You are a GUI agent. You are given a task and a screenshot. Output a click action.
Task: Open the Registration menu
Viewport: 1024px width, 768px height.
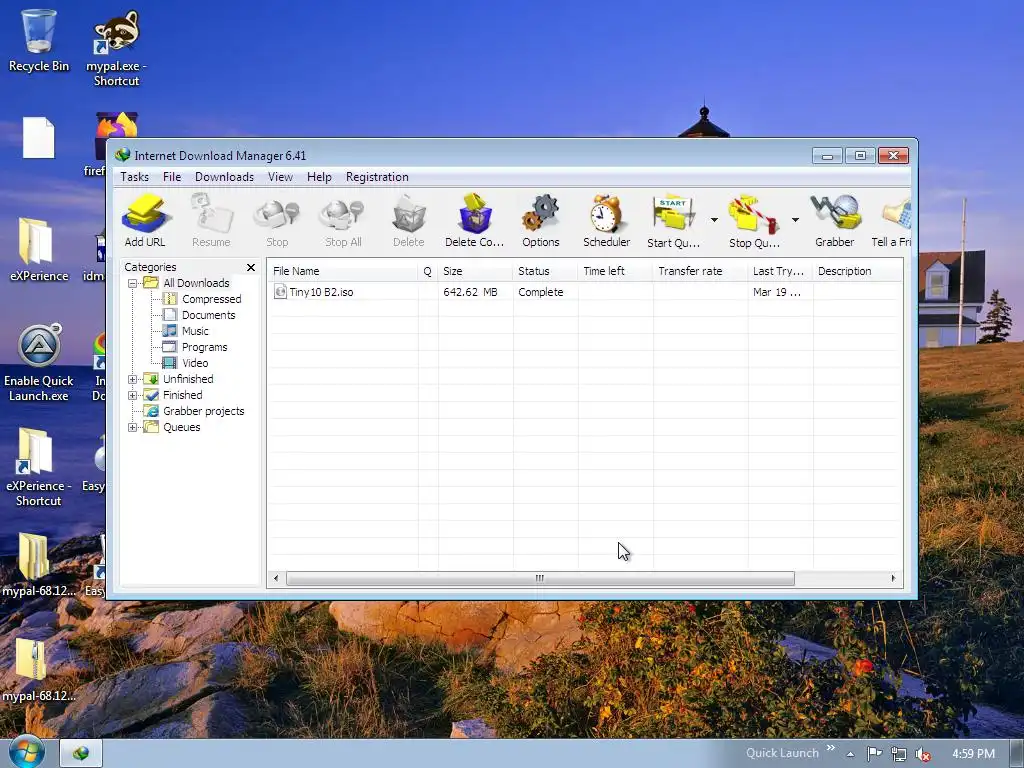tap(377, 177)
